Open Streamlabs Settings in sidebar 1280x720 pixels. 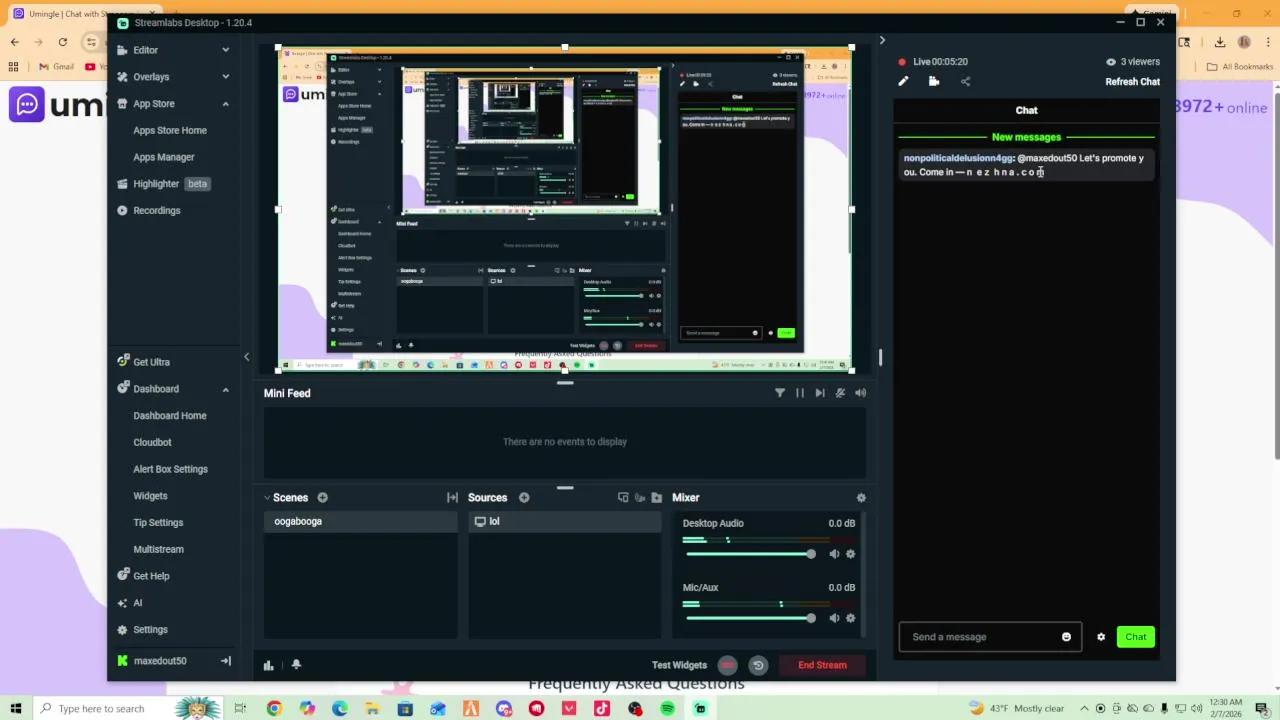pyautogui.click(x=142, y=630)
